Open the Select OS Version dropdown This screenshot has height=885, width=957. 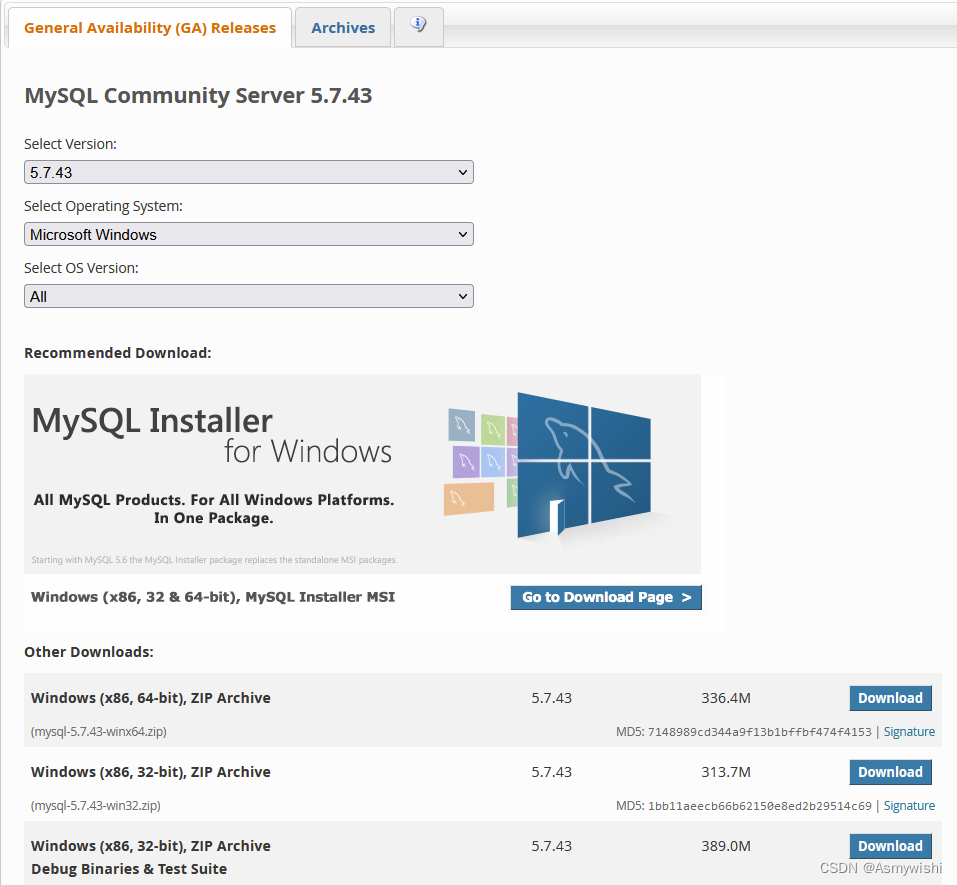click(x=248, y=297)
